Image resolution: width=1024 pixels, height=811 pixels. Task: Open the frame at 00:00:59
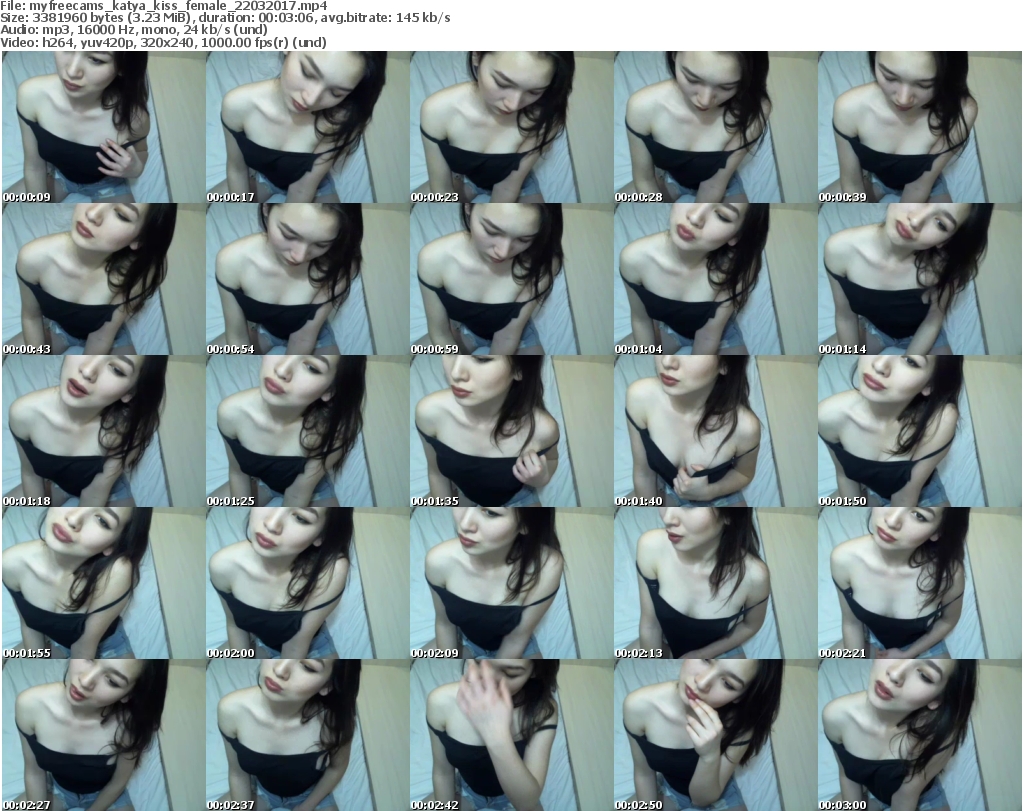(511, 279)
